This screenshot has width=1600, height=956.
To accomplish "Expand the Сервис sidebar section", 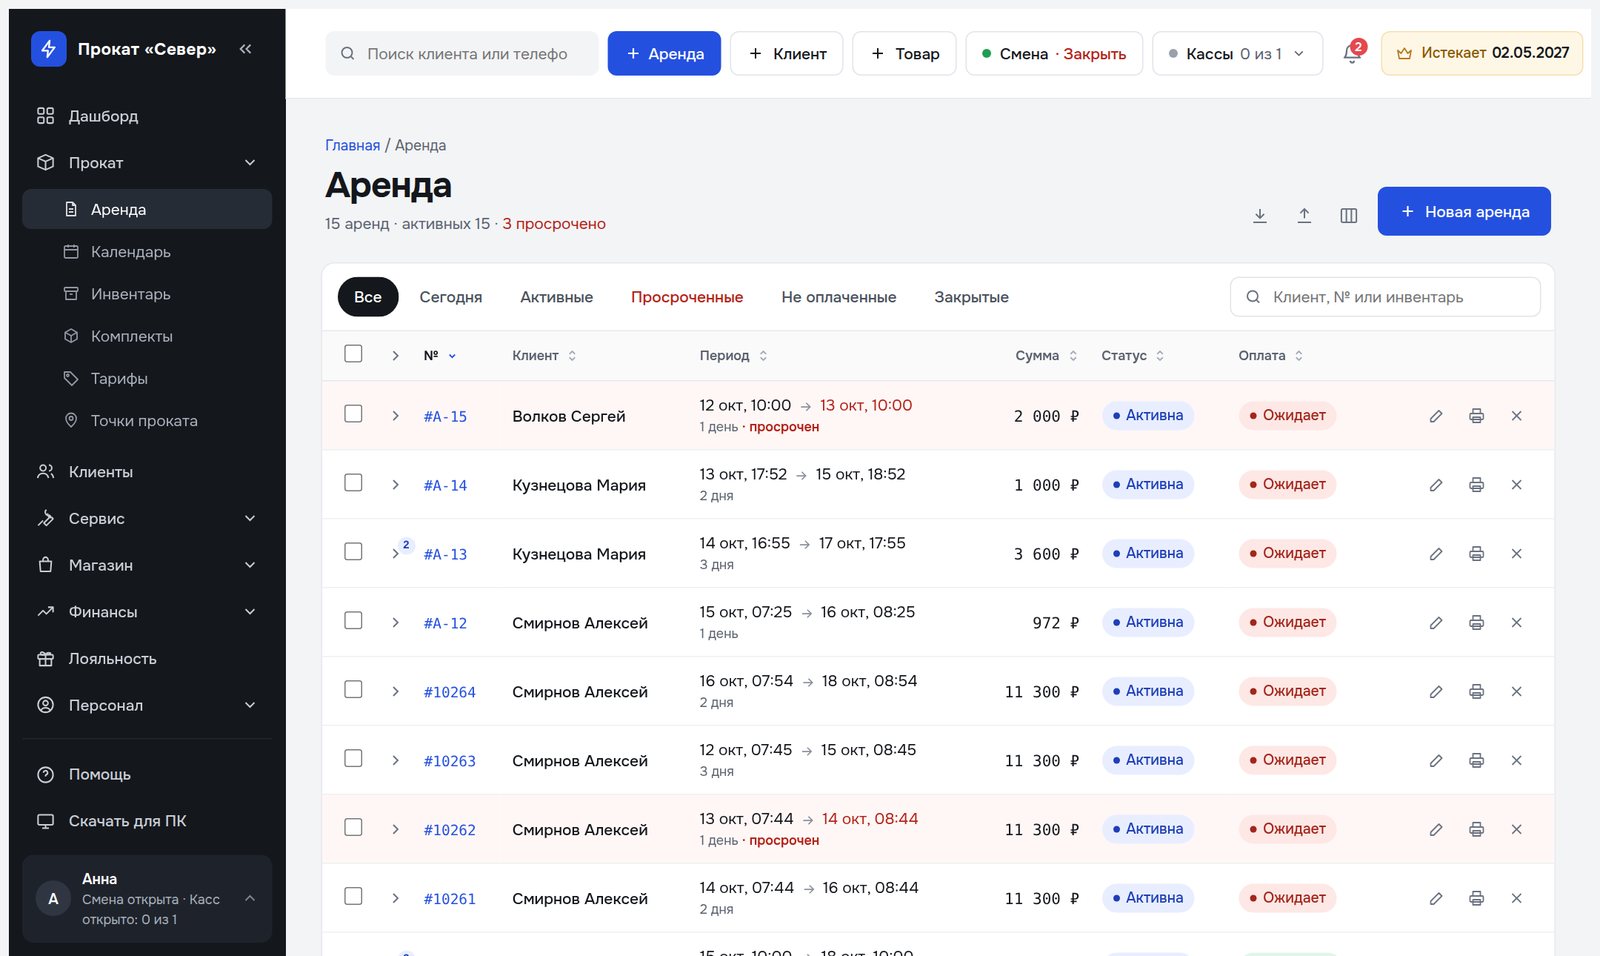I will 147,519.
